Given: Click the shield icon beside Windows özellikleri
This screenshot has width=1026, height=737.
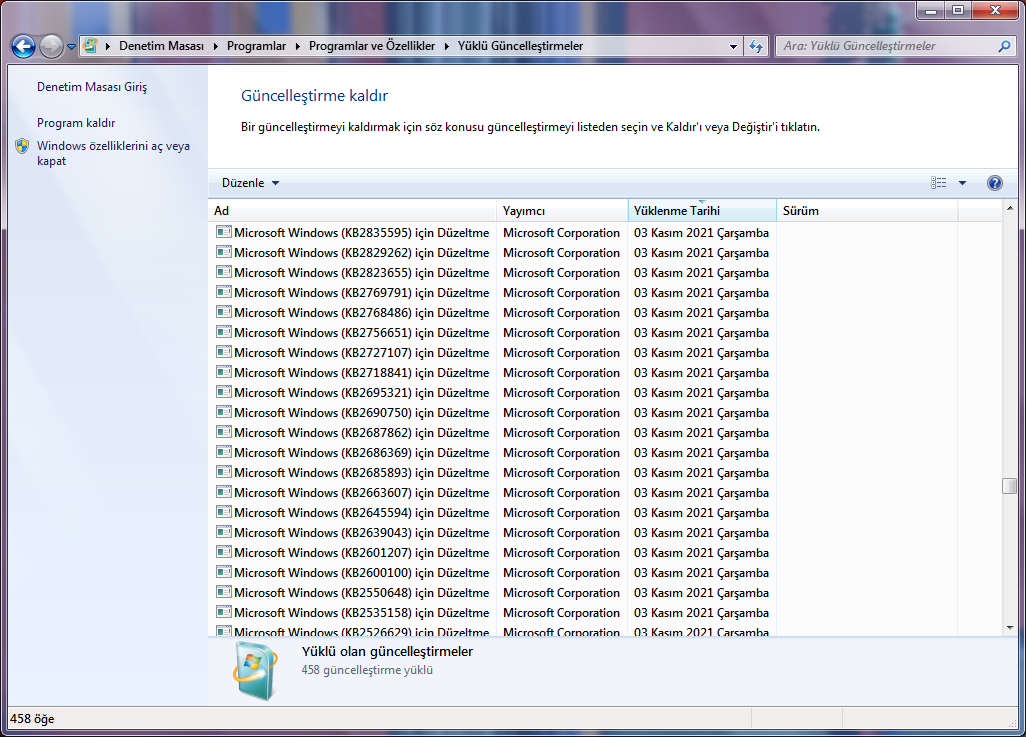Looking at the screenshot, I should point(22,146).
